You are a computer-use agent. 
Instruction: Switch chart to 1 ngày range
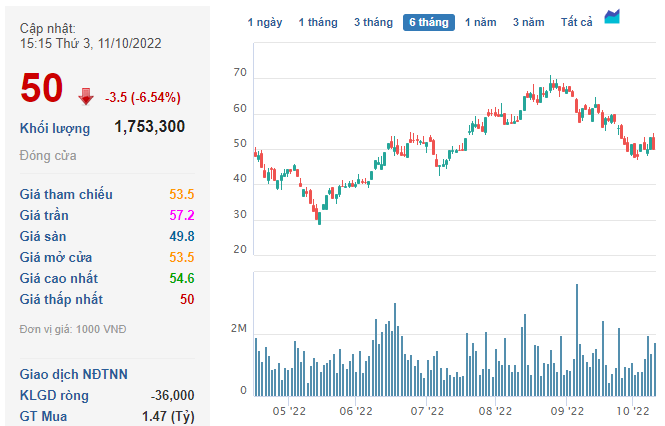[x=265, y=22]
